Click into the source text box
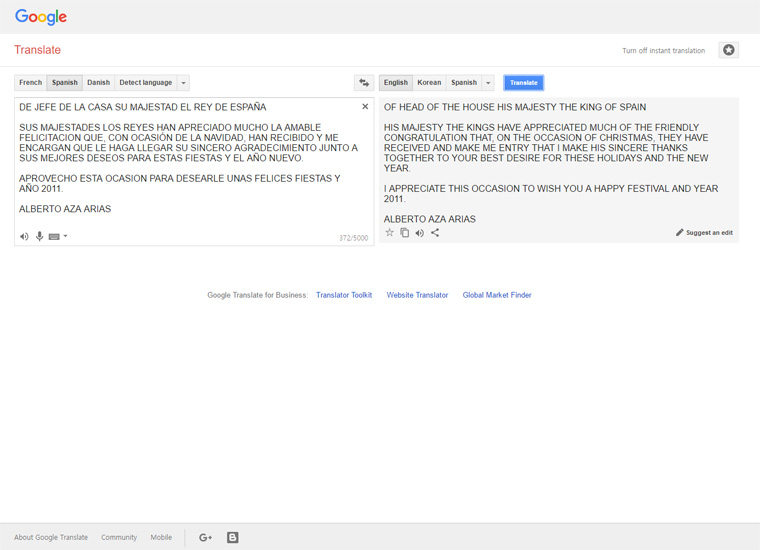This screenshot has width=760, height=550. pos(194,172)
